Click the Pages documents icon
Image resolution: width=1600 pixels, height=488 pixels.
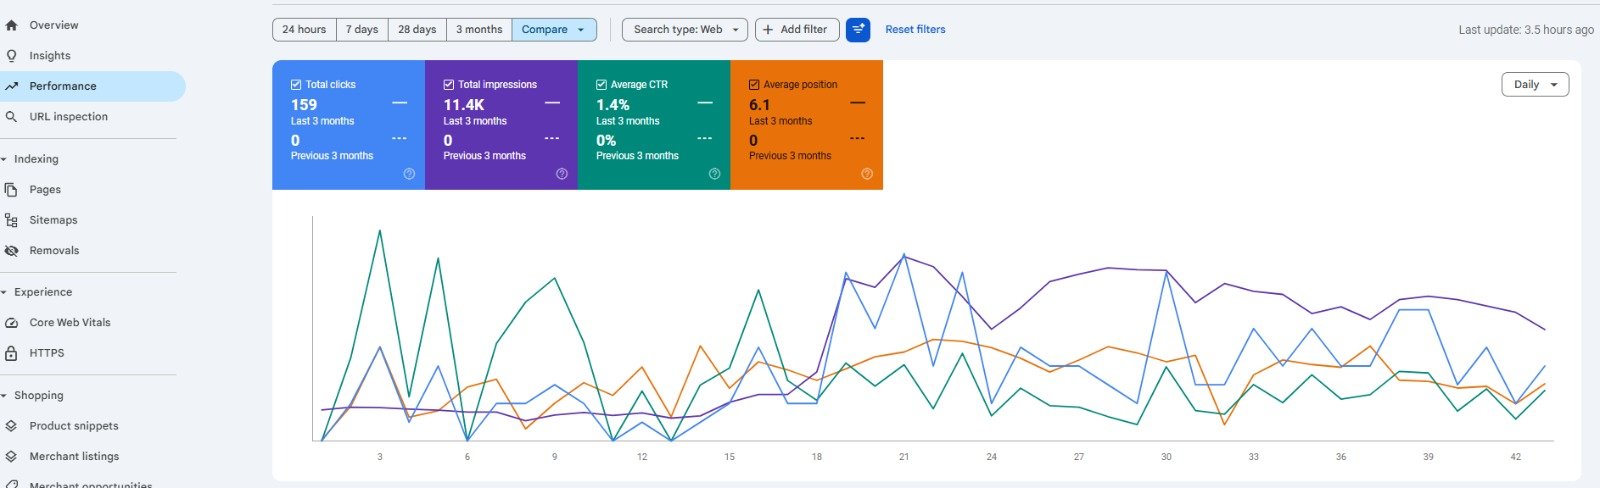click(11, 189)
